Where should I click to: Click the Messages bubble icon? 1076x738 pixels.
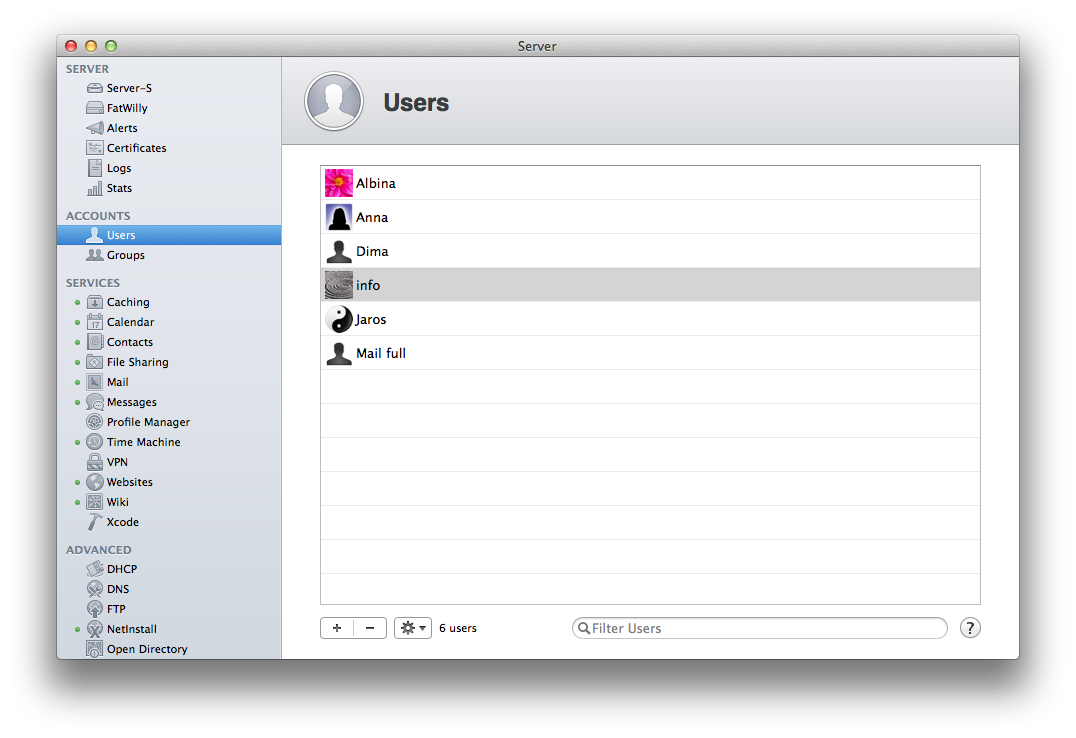click(95, 402)
